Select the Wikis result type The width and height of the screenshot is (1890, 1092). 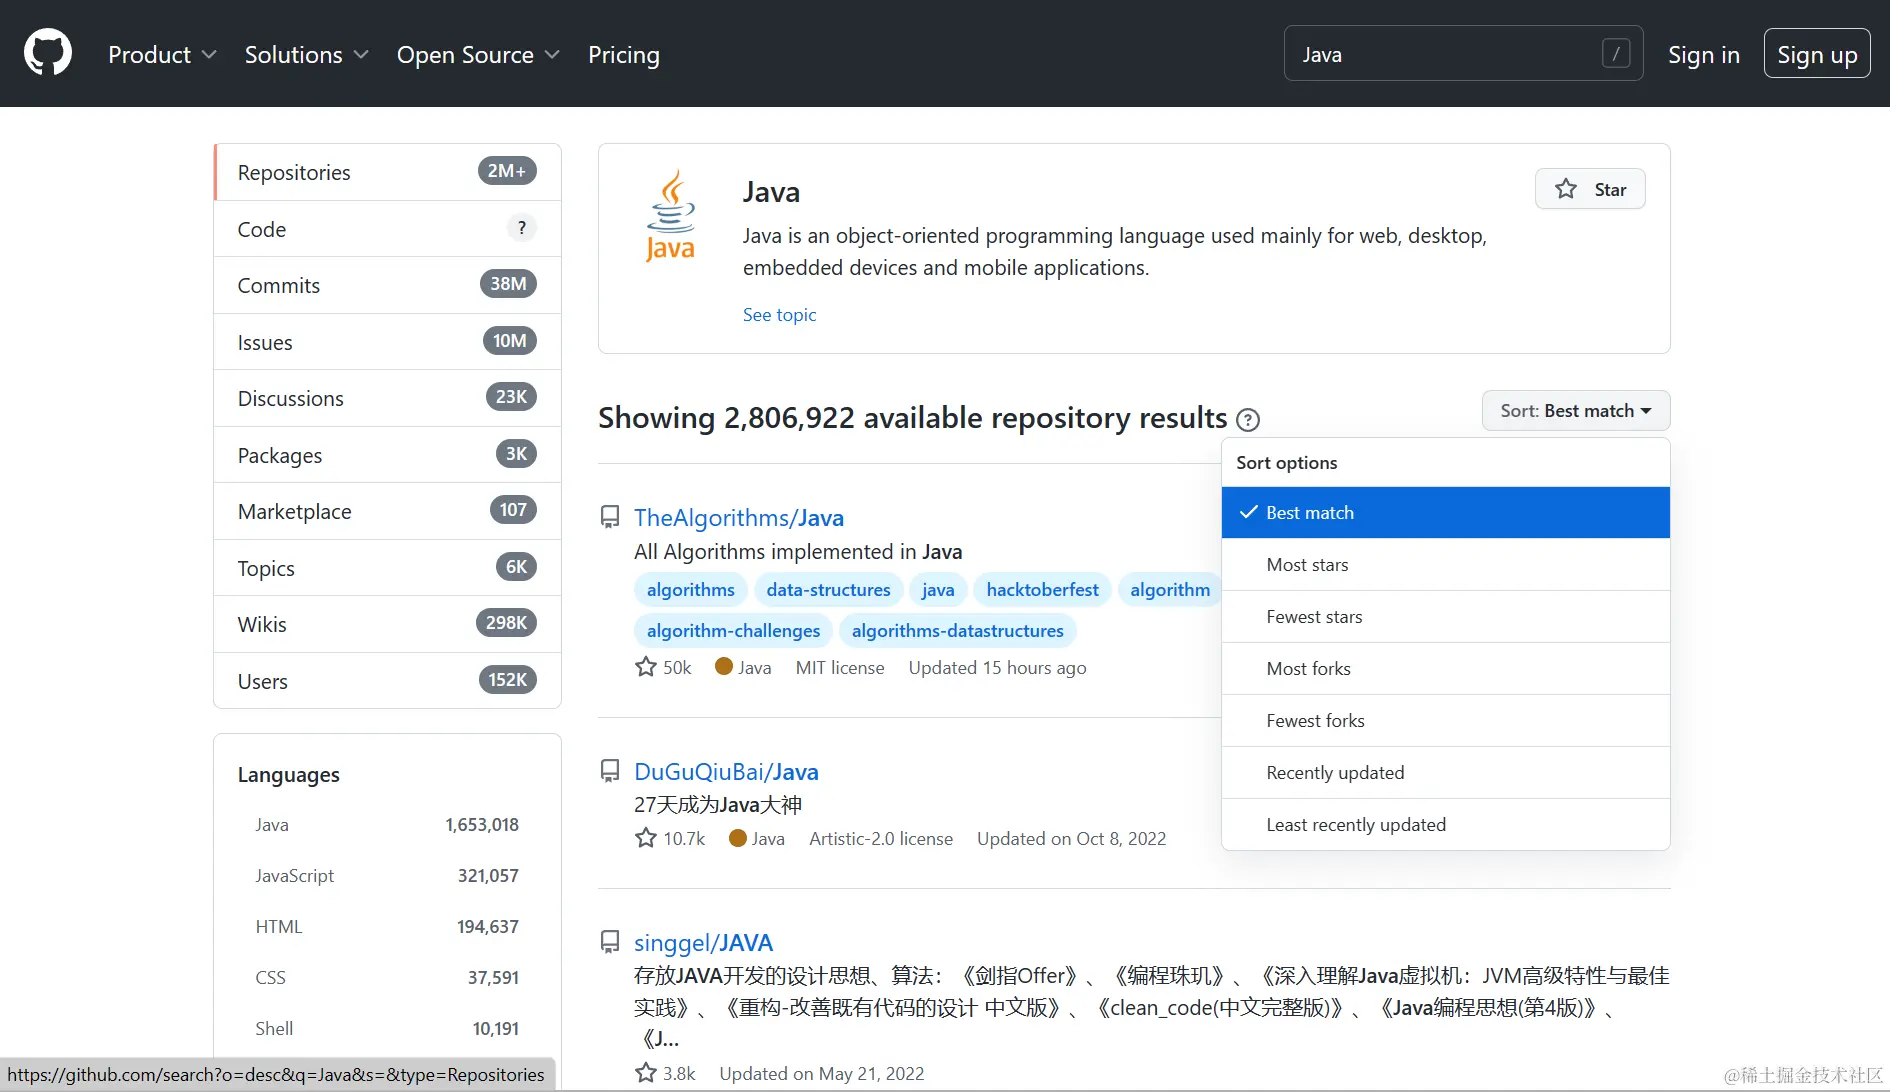[387, 624]
